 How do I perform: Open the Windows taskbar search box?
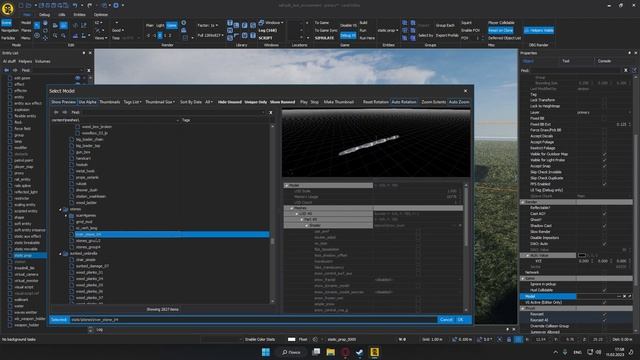291,352
